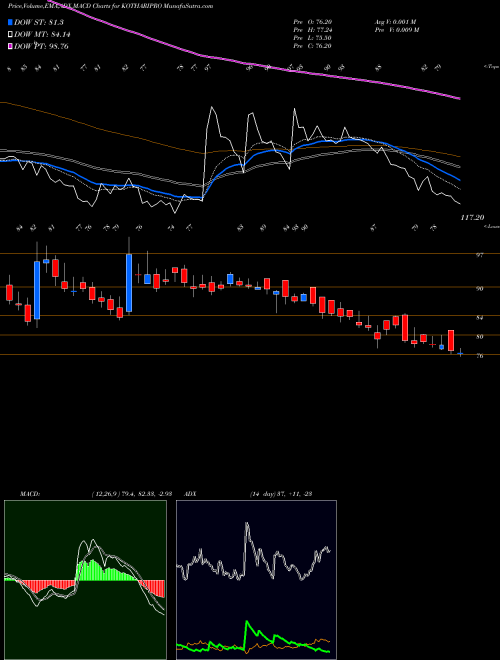Image resolution: width=500 pixels, height=660 pixels.
Task: Select the 'DOW PT: 98.76' legend label
Action: (x=41, y=46)
